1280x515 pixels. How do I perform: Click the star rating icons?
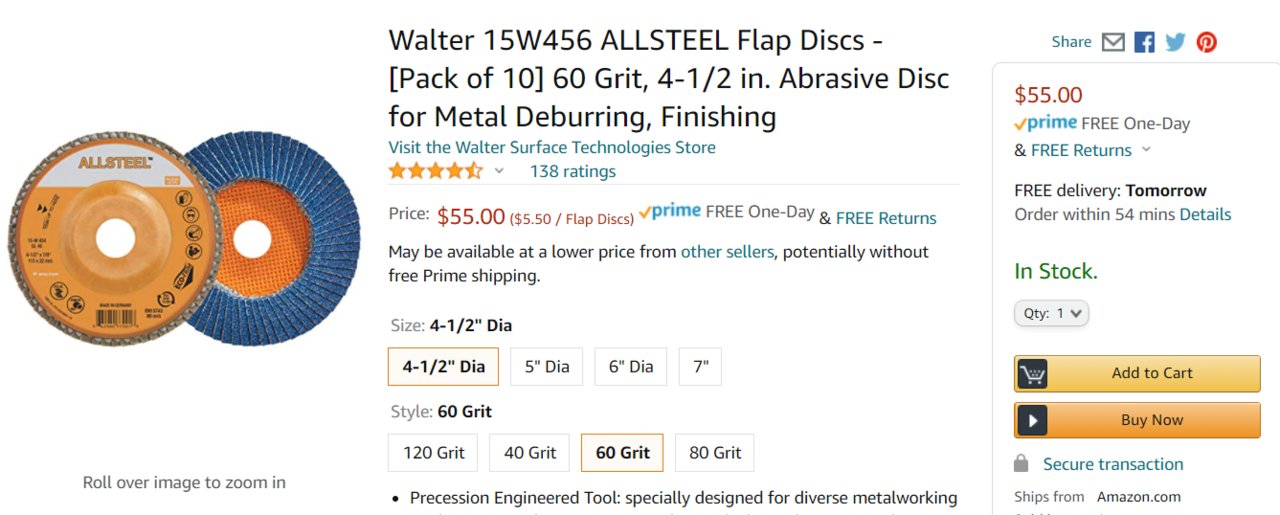(435, 171)
